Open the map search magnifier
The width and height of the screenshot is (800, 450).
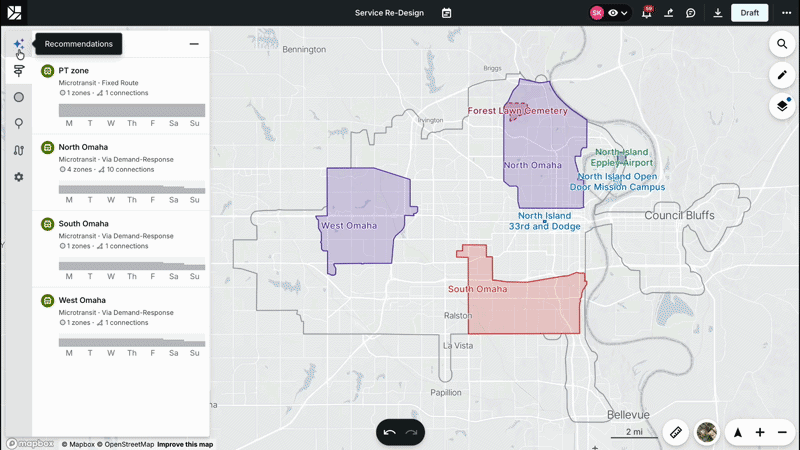click(782, 44)
